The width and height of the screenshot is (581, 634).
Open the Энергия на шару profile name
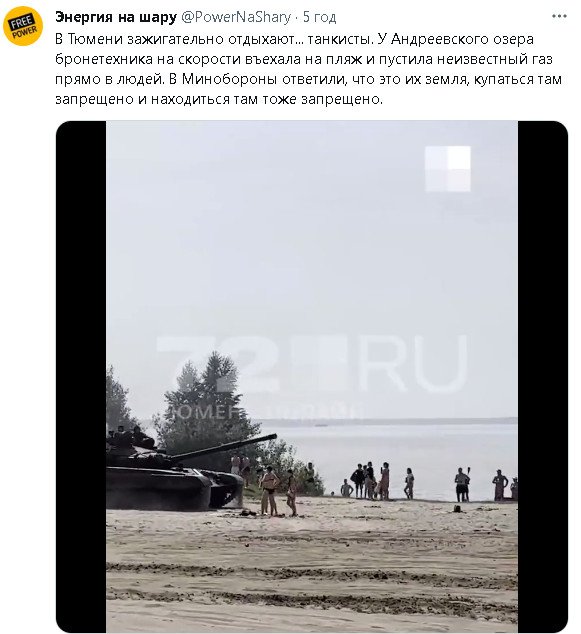coord(116,17)
